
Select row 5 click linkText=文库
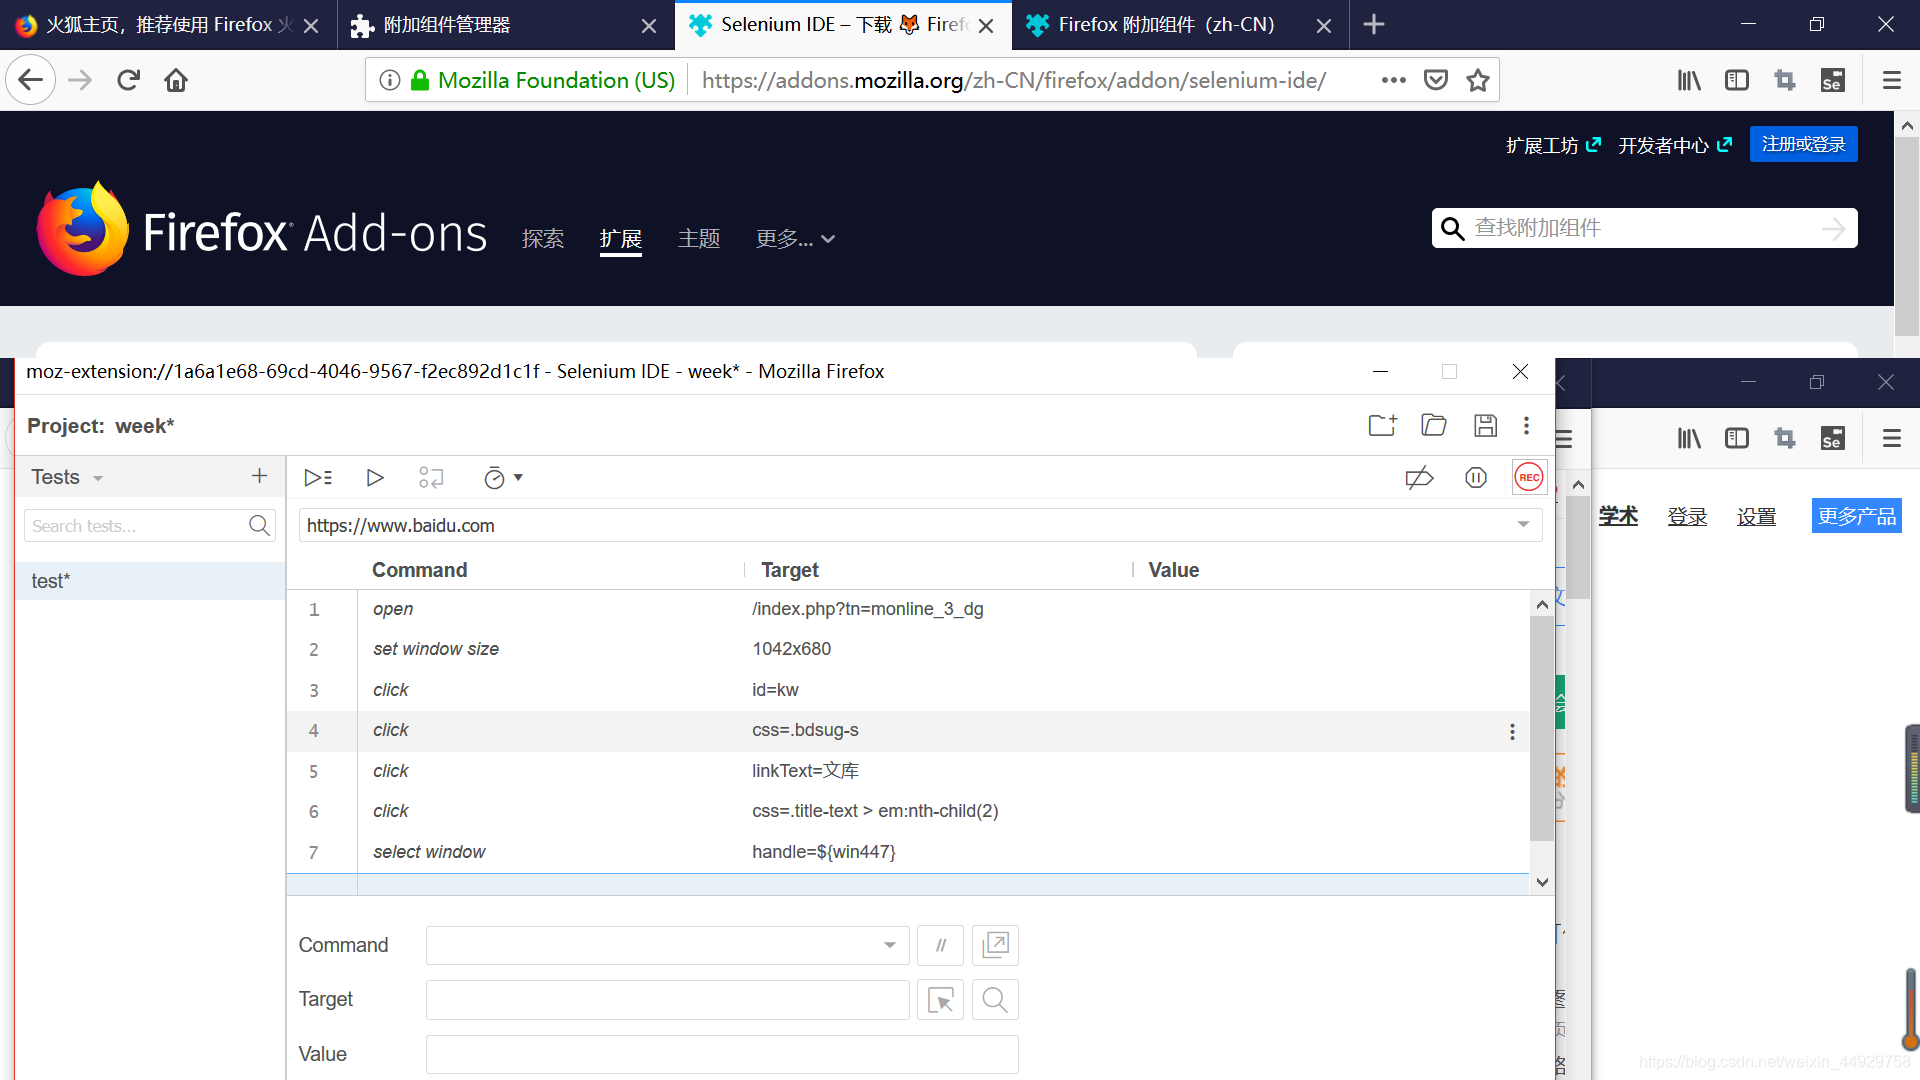908,771
